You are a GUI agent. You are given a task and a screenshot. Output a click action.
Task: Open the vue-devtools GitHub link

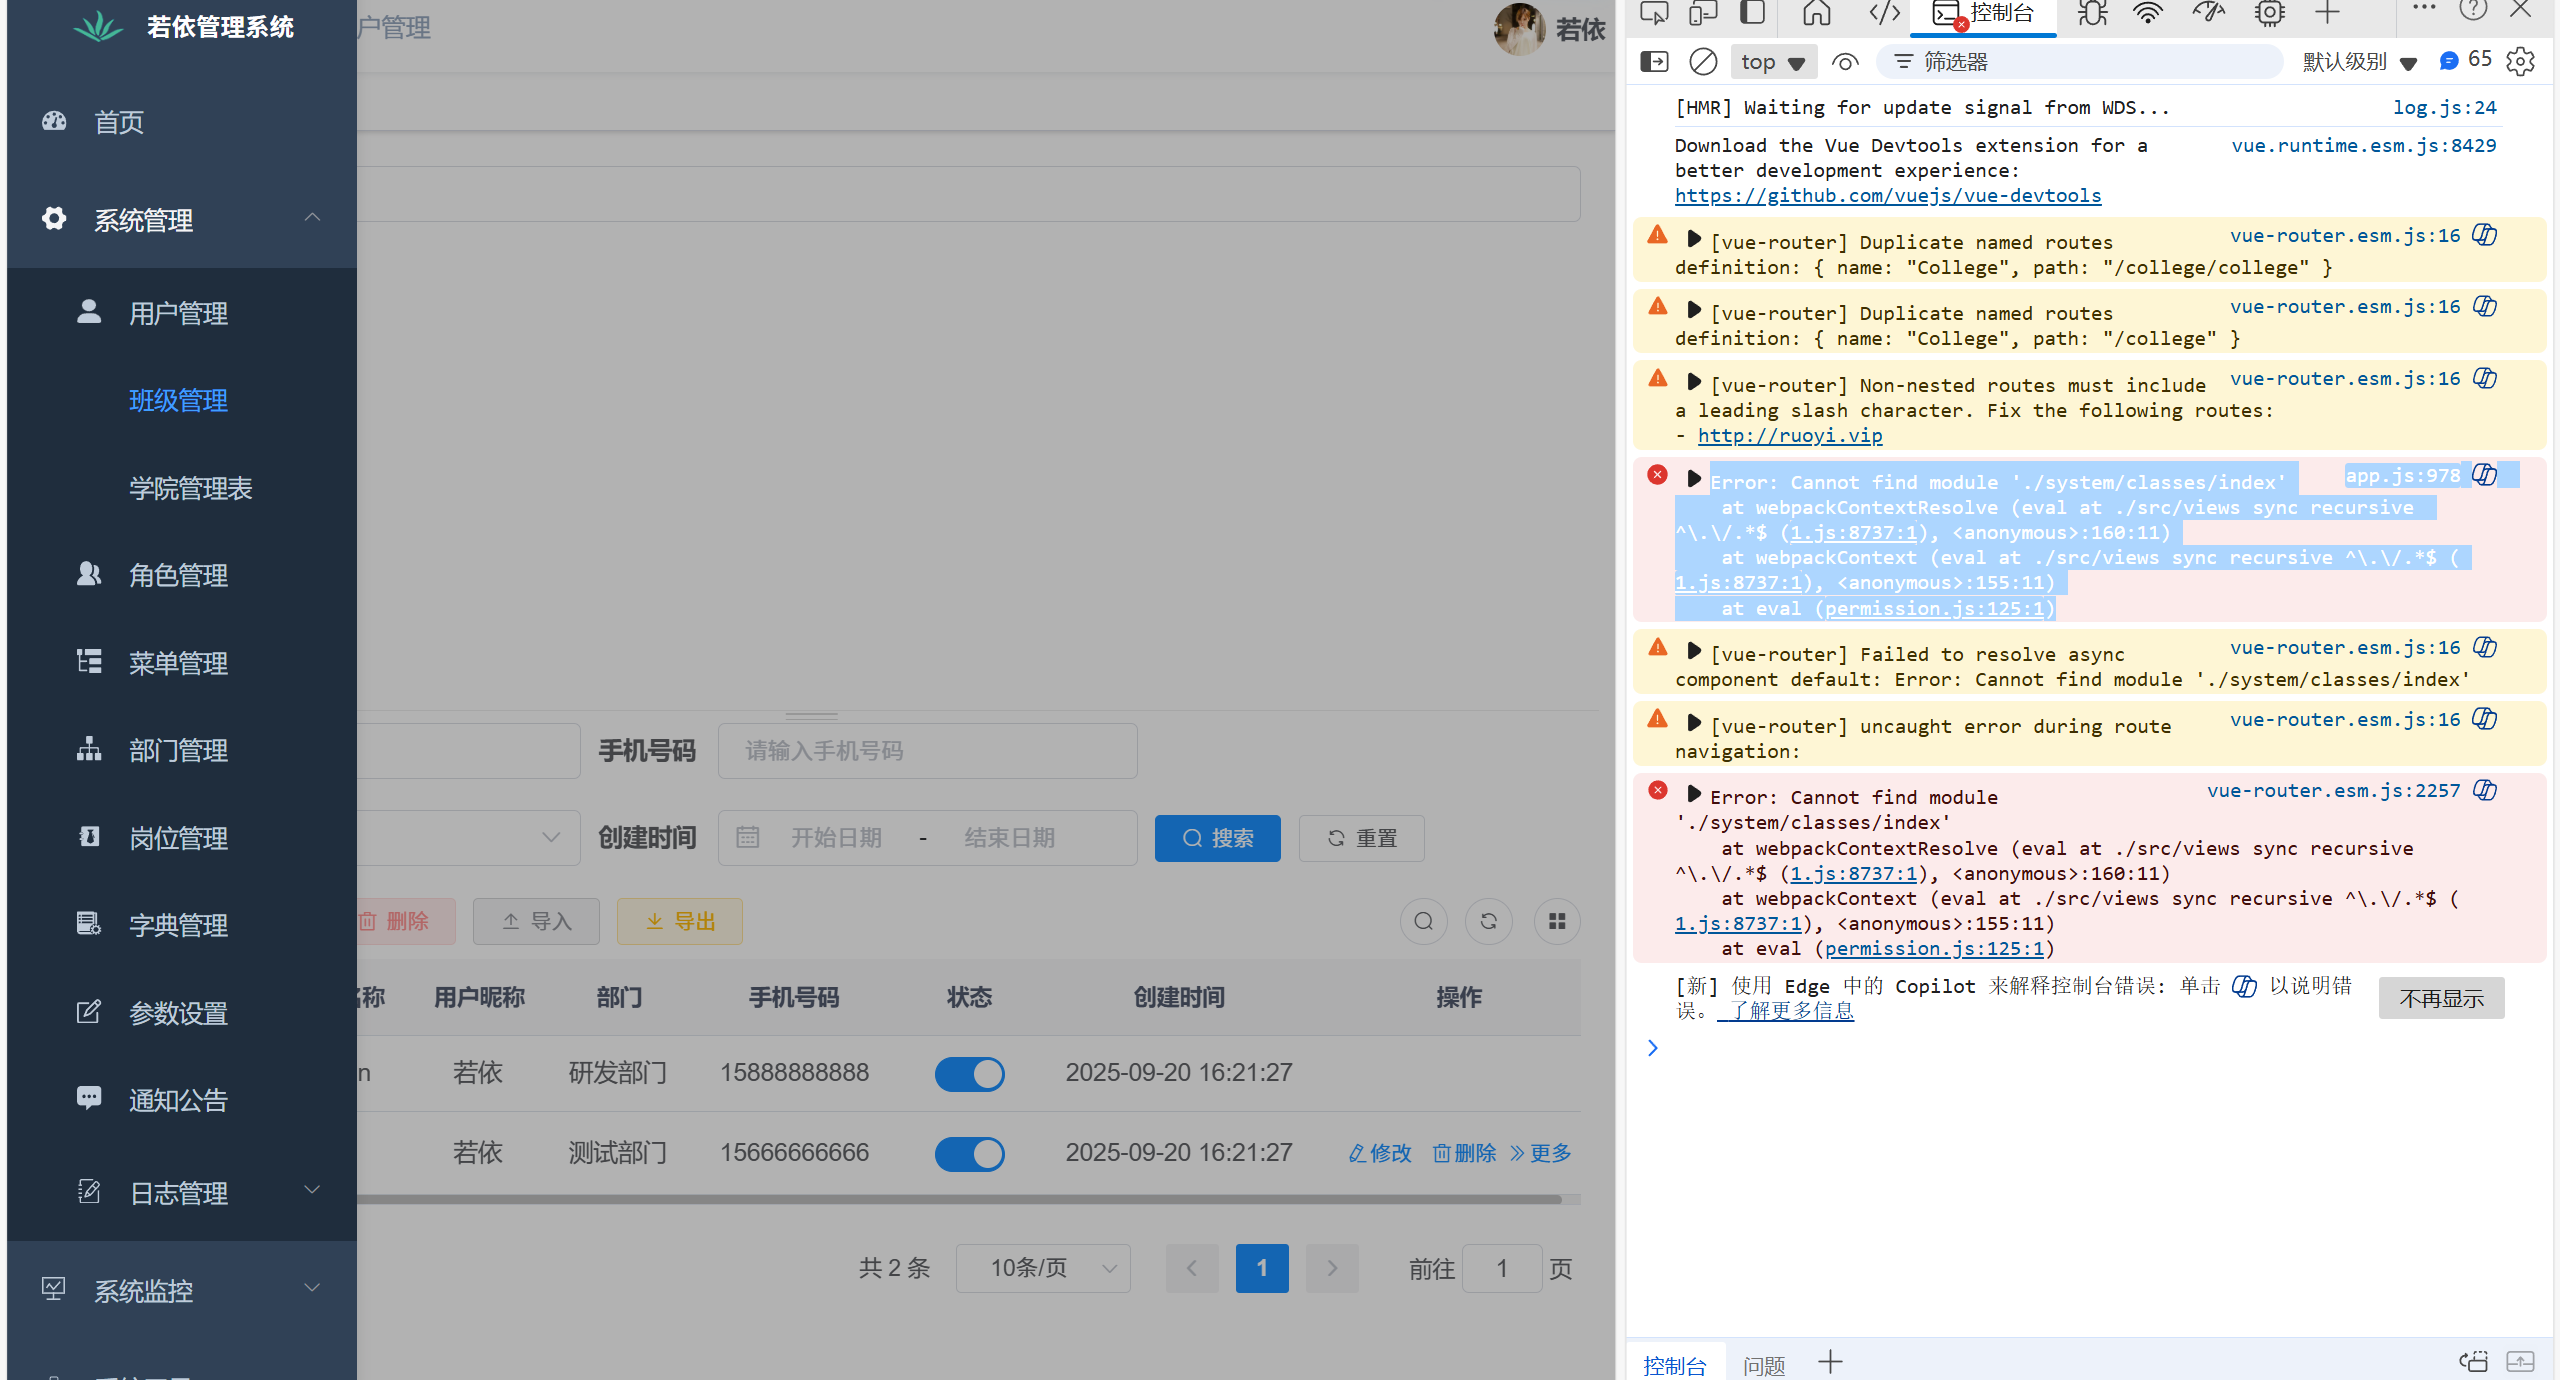1887,196
